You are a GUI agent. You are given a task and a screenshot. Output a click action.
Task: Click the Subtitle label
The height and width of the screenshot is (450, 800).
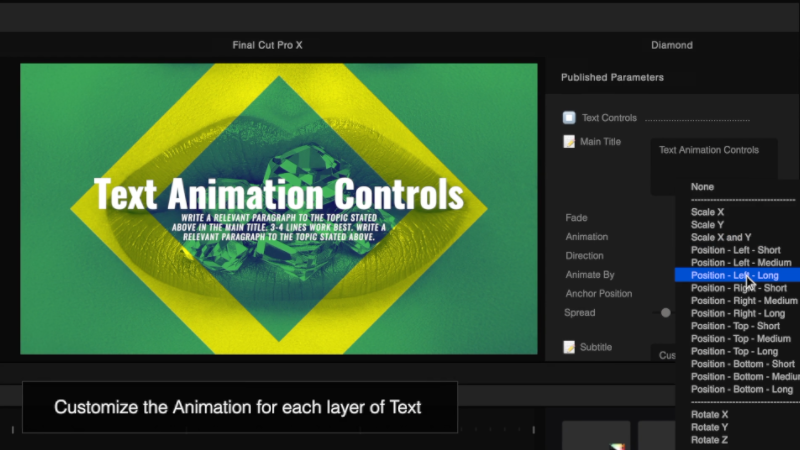(595, 347)
